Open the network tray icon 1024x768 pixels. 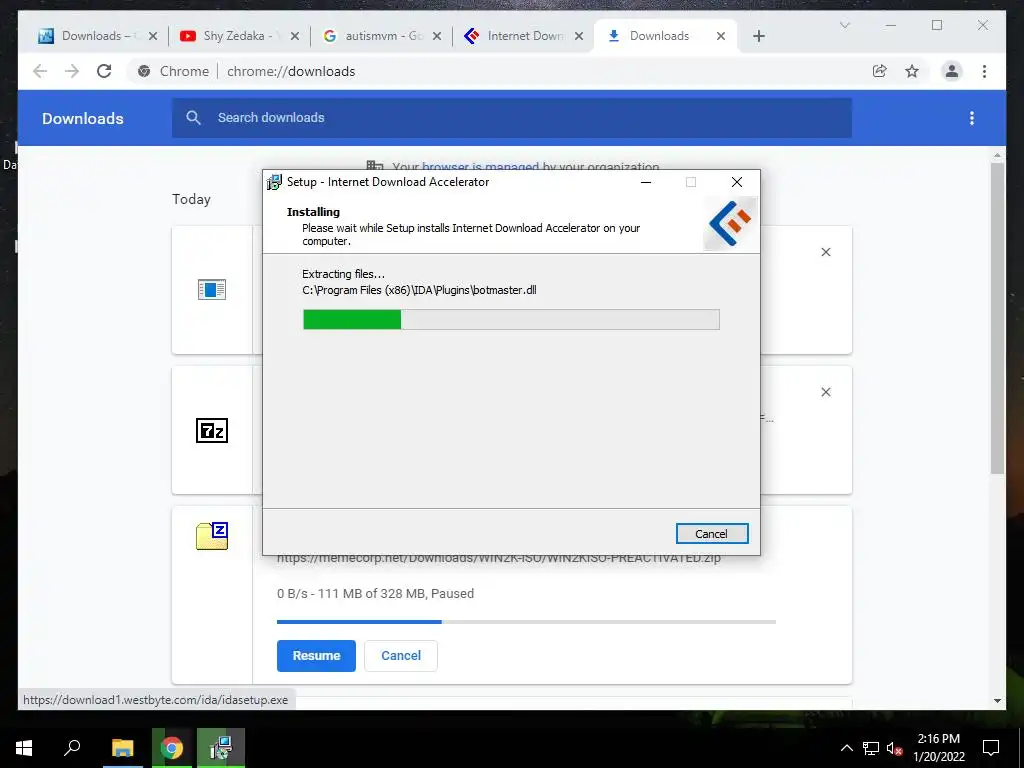tap(871, 748)
